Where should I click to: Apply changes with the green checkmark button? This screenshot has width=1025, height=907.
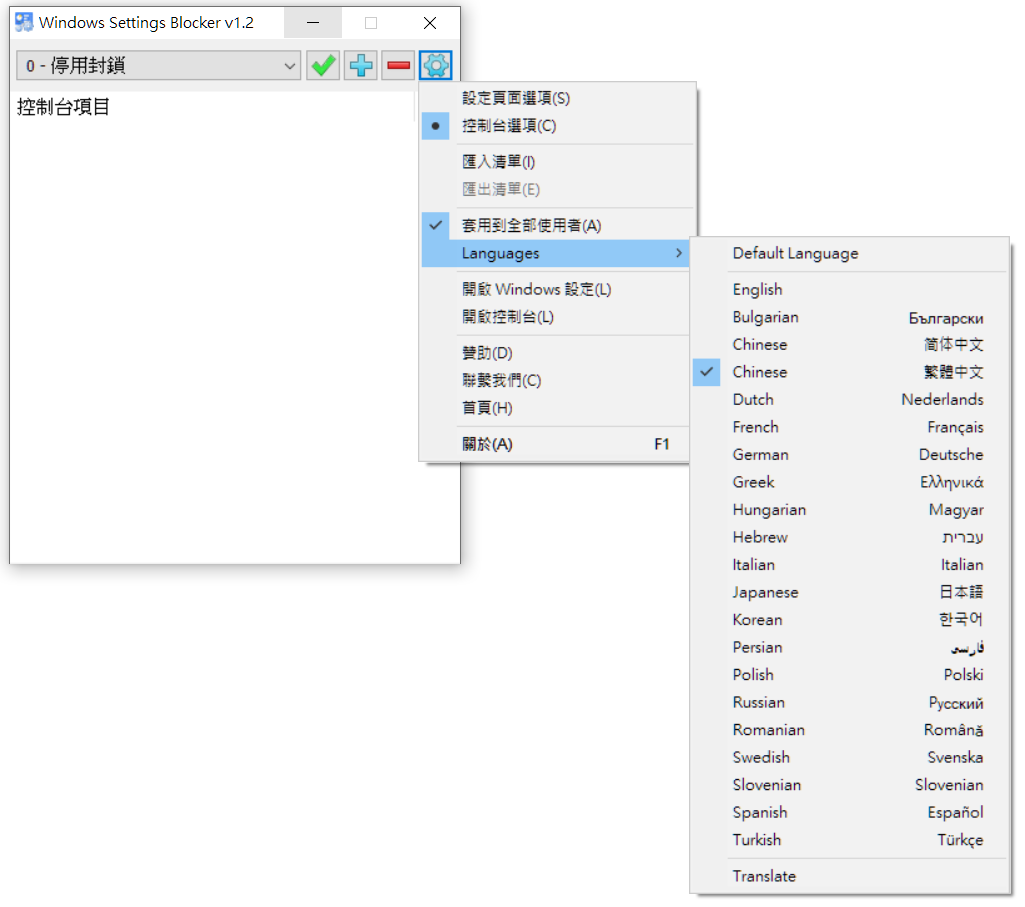pos(322,65)
